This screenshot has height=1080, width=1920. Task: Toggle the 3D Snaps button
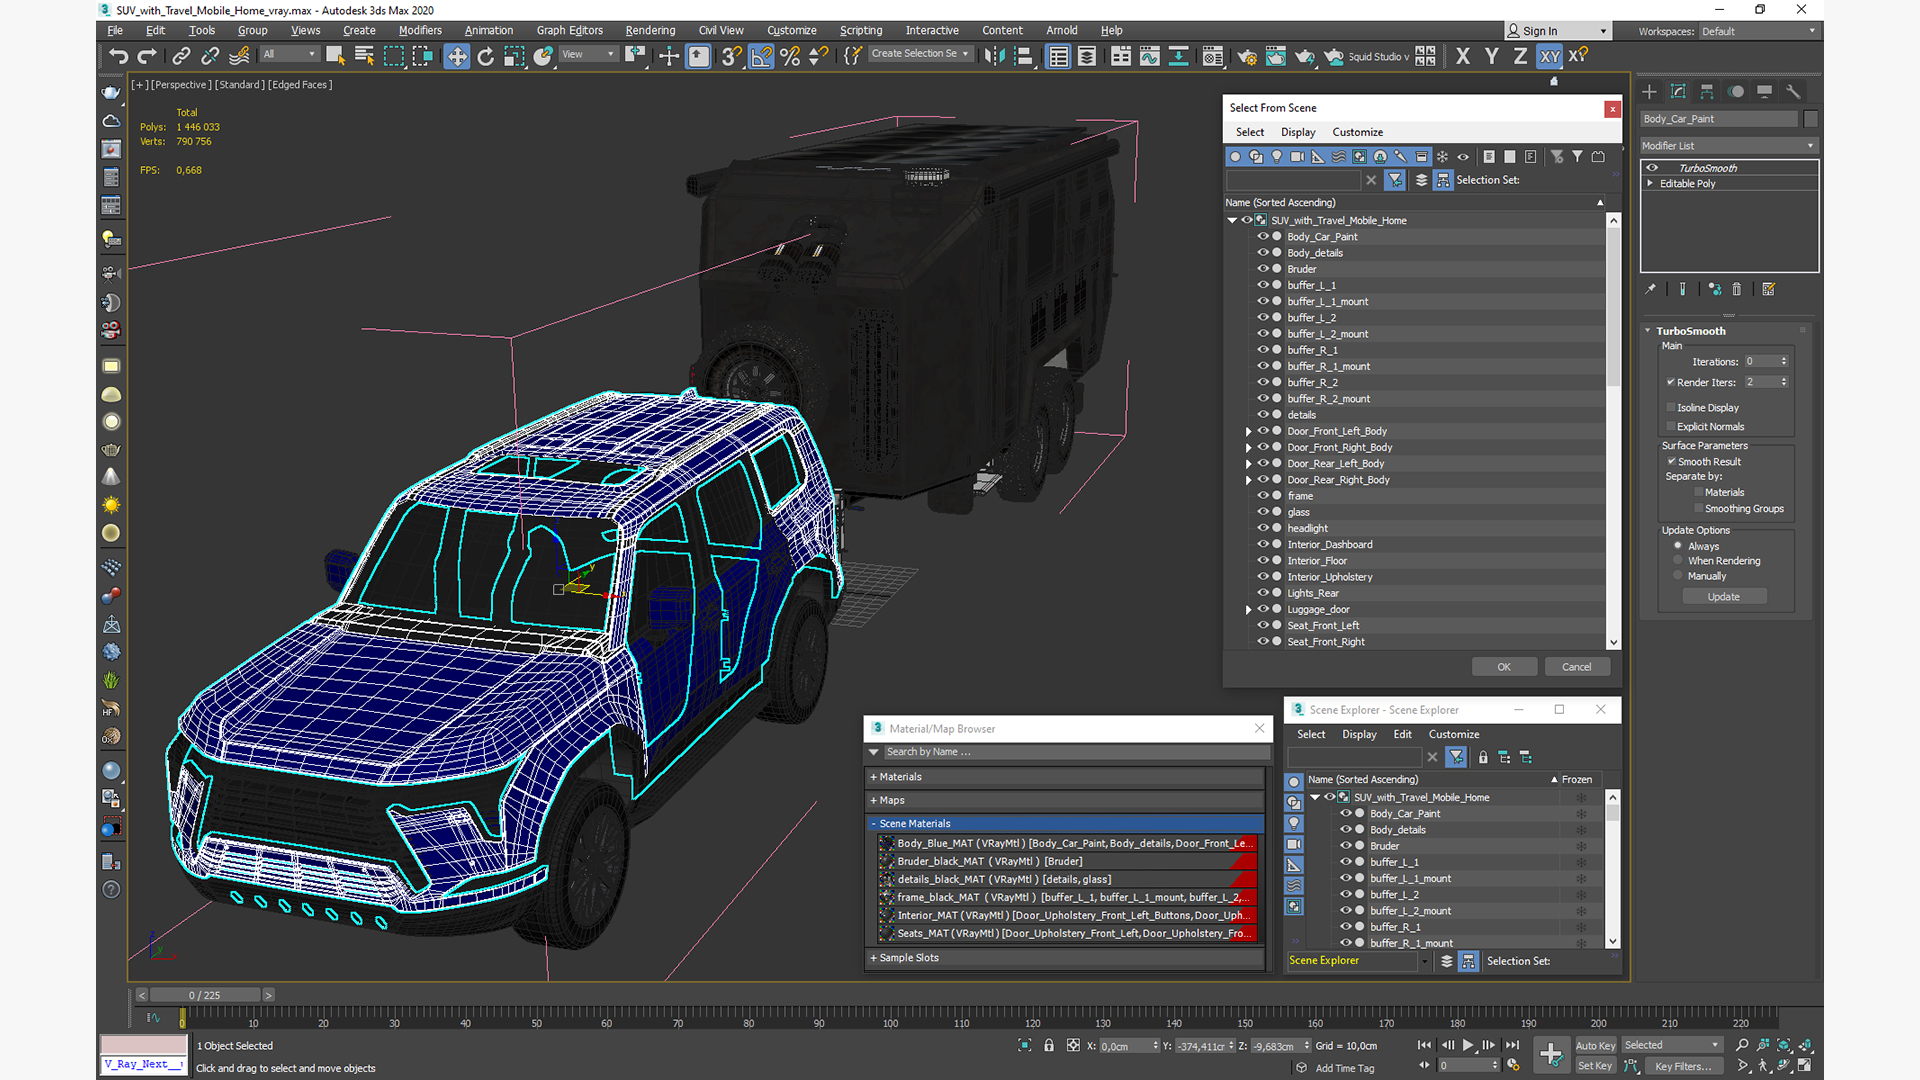tap(732, 56)
